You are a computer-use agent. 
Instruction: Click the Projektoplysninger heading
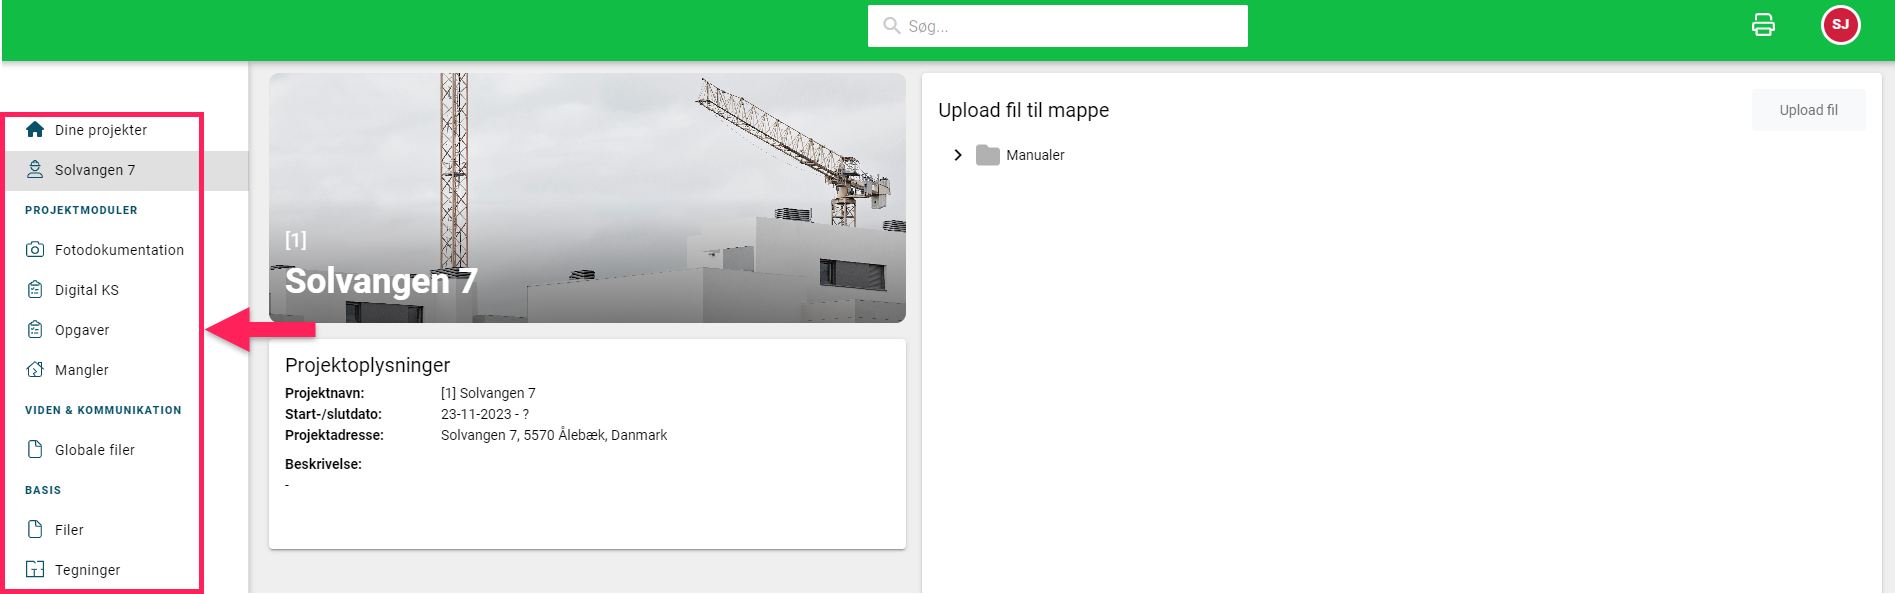[x=367, y=365]
